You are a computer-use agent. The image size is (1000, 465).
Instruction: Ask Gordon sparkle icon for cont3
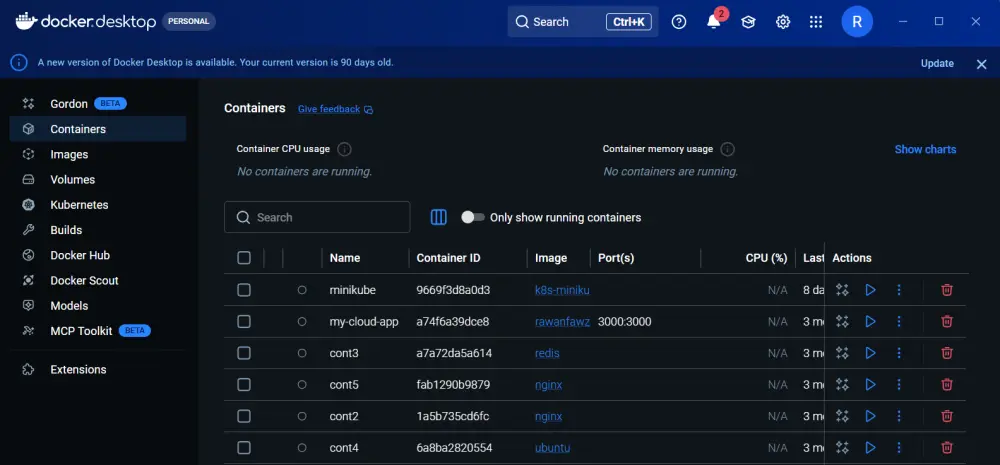coord(842,353)
